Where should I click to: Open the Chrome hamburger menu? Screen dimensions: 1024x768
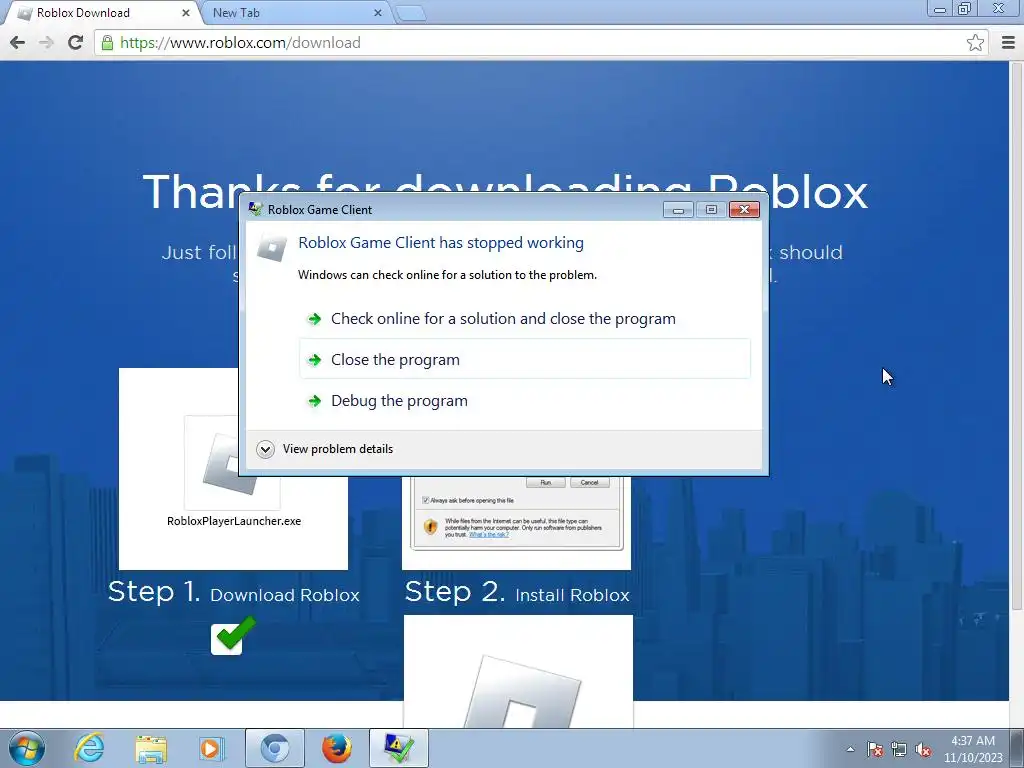[1008, 42]
